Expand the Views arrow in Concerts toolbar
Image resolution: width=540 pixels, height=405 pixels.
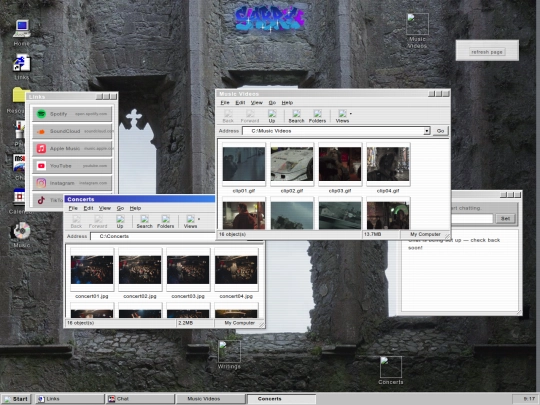(199, 219)
